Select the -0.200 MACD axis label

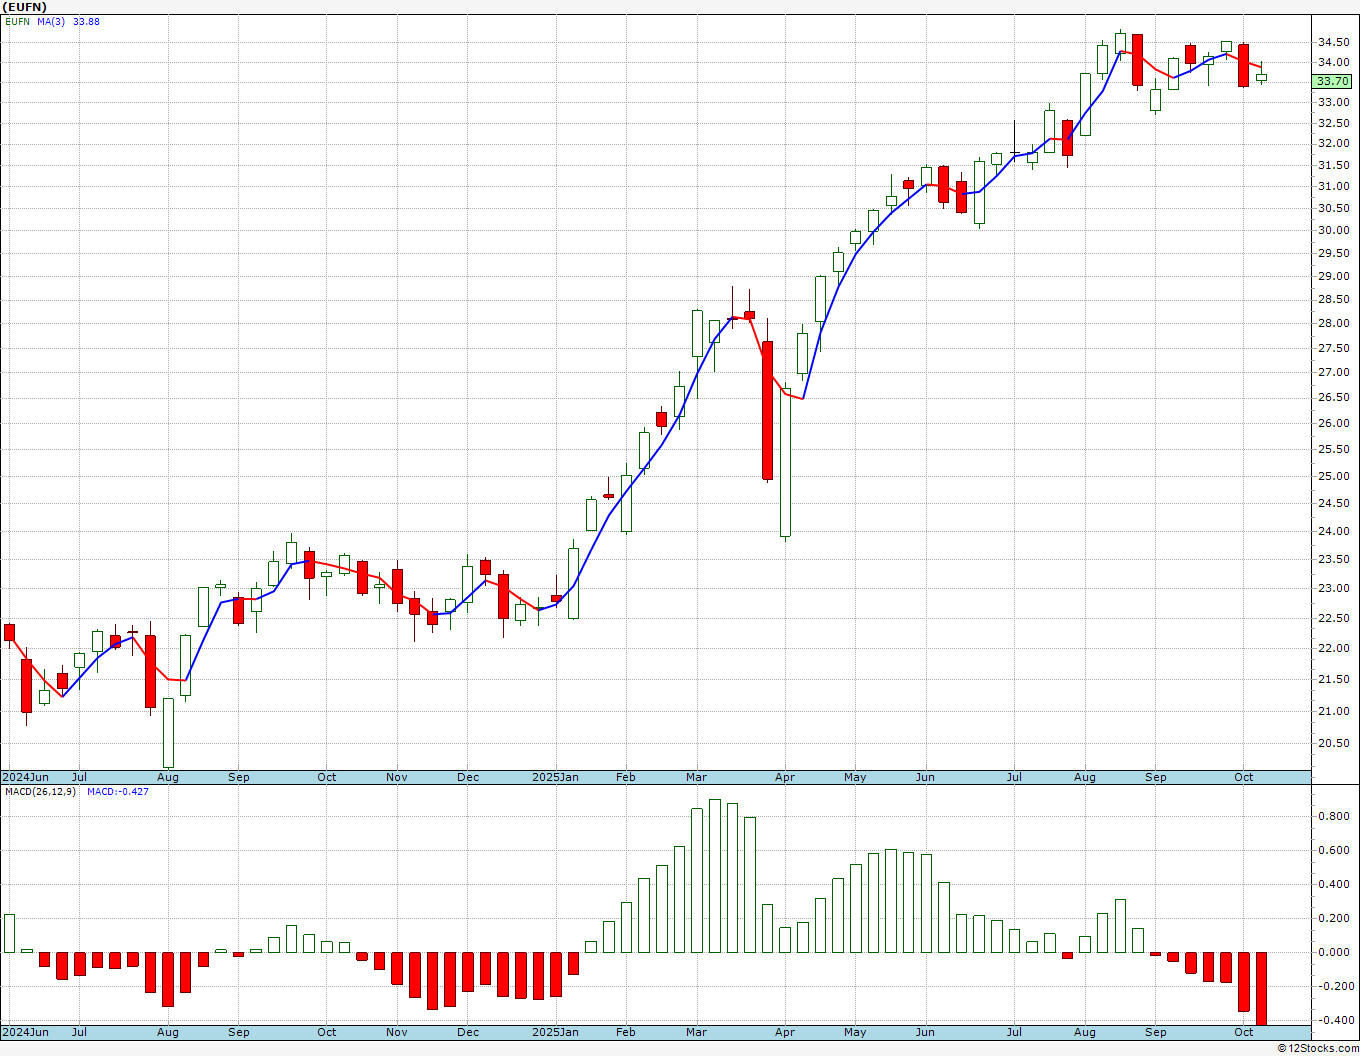pyautogui.click(x=1334, y=986)
